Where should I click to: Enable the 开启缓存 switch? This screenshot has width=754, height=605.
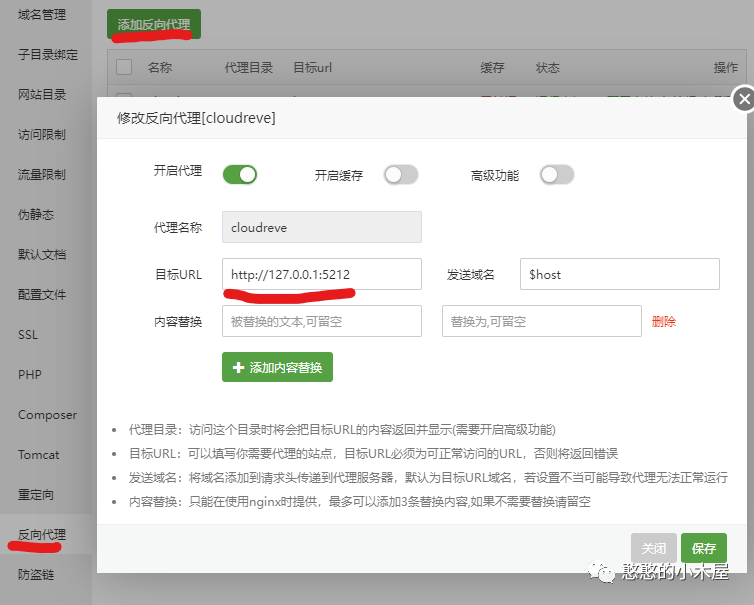coord(401,175)
